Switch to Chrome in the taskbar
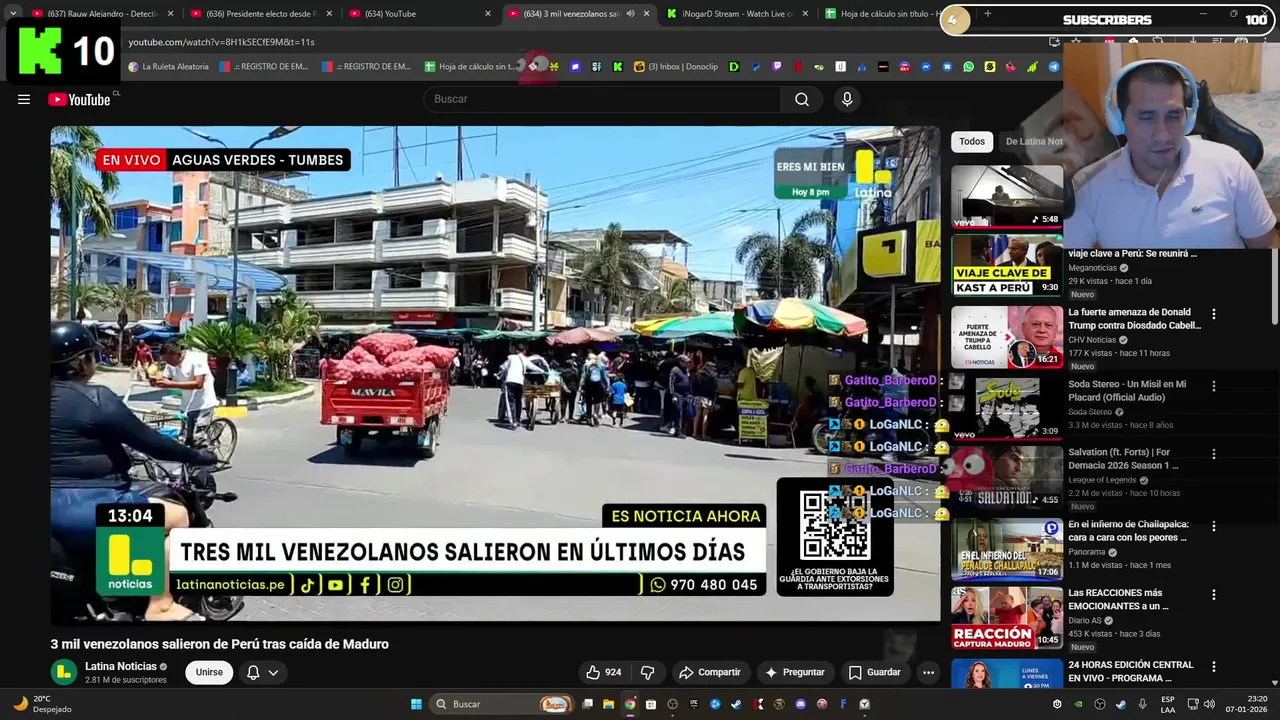 pos(630,704)
